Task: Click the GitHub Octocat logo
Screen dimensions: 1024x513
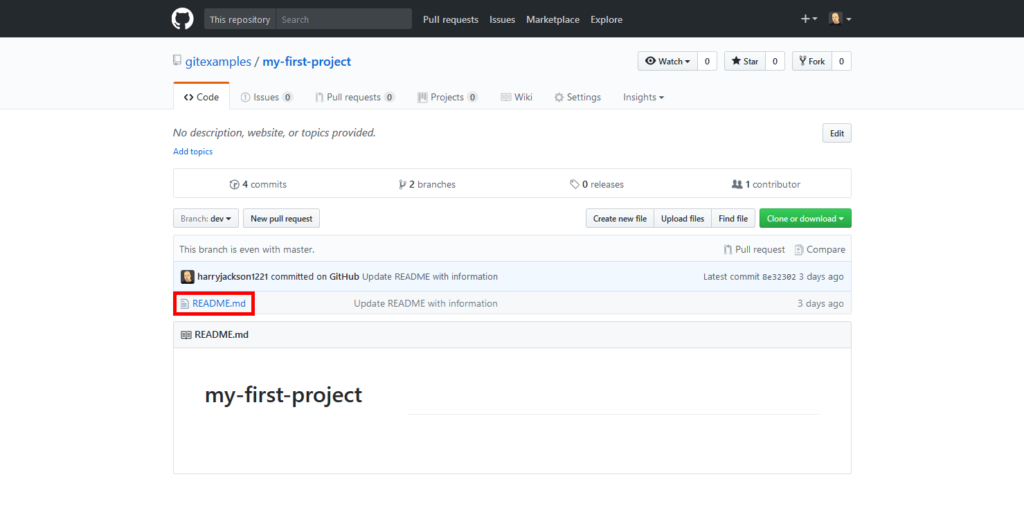Action: click(182, 19)
